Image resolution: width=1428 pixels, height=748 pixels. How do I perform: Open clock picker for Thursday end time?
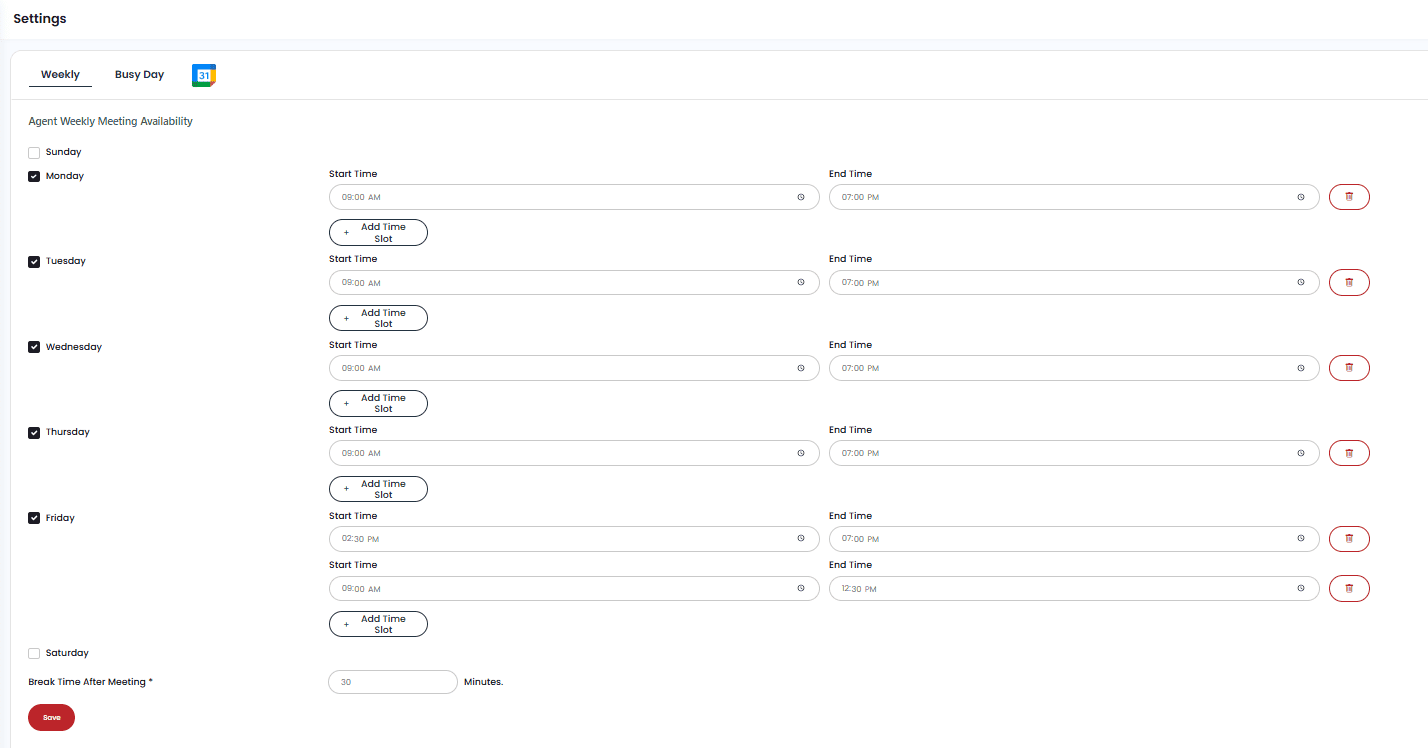(x=1301, y=453)
